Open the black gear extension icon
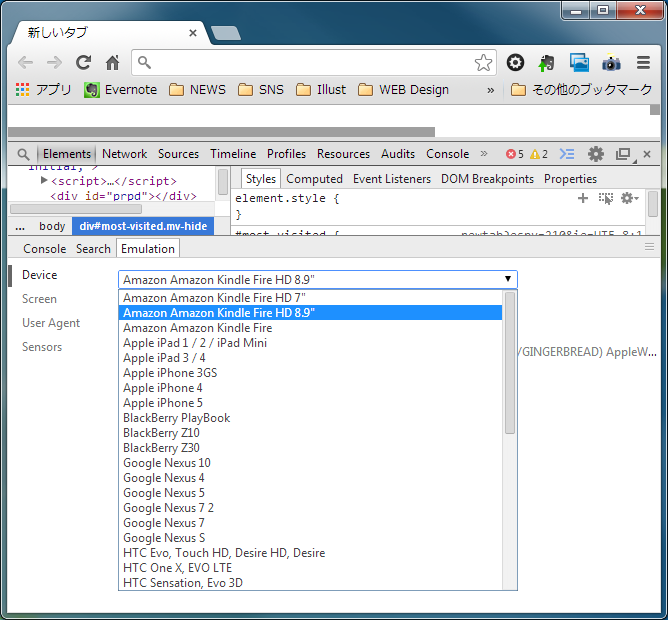Image resolution: width=668 pixels, height=620 pixels. tap(515, 63)
